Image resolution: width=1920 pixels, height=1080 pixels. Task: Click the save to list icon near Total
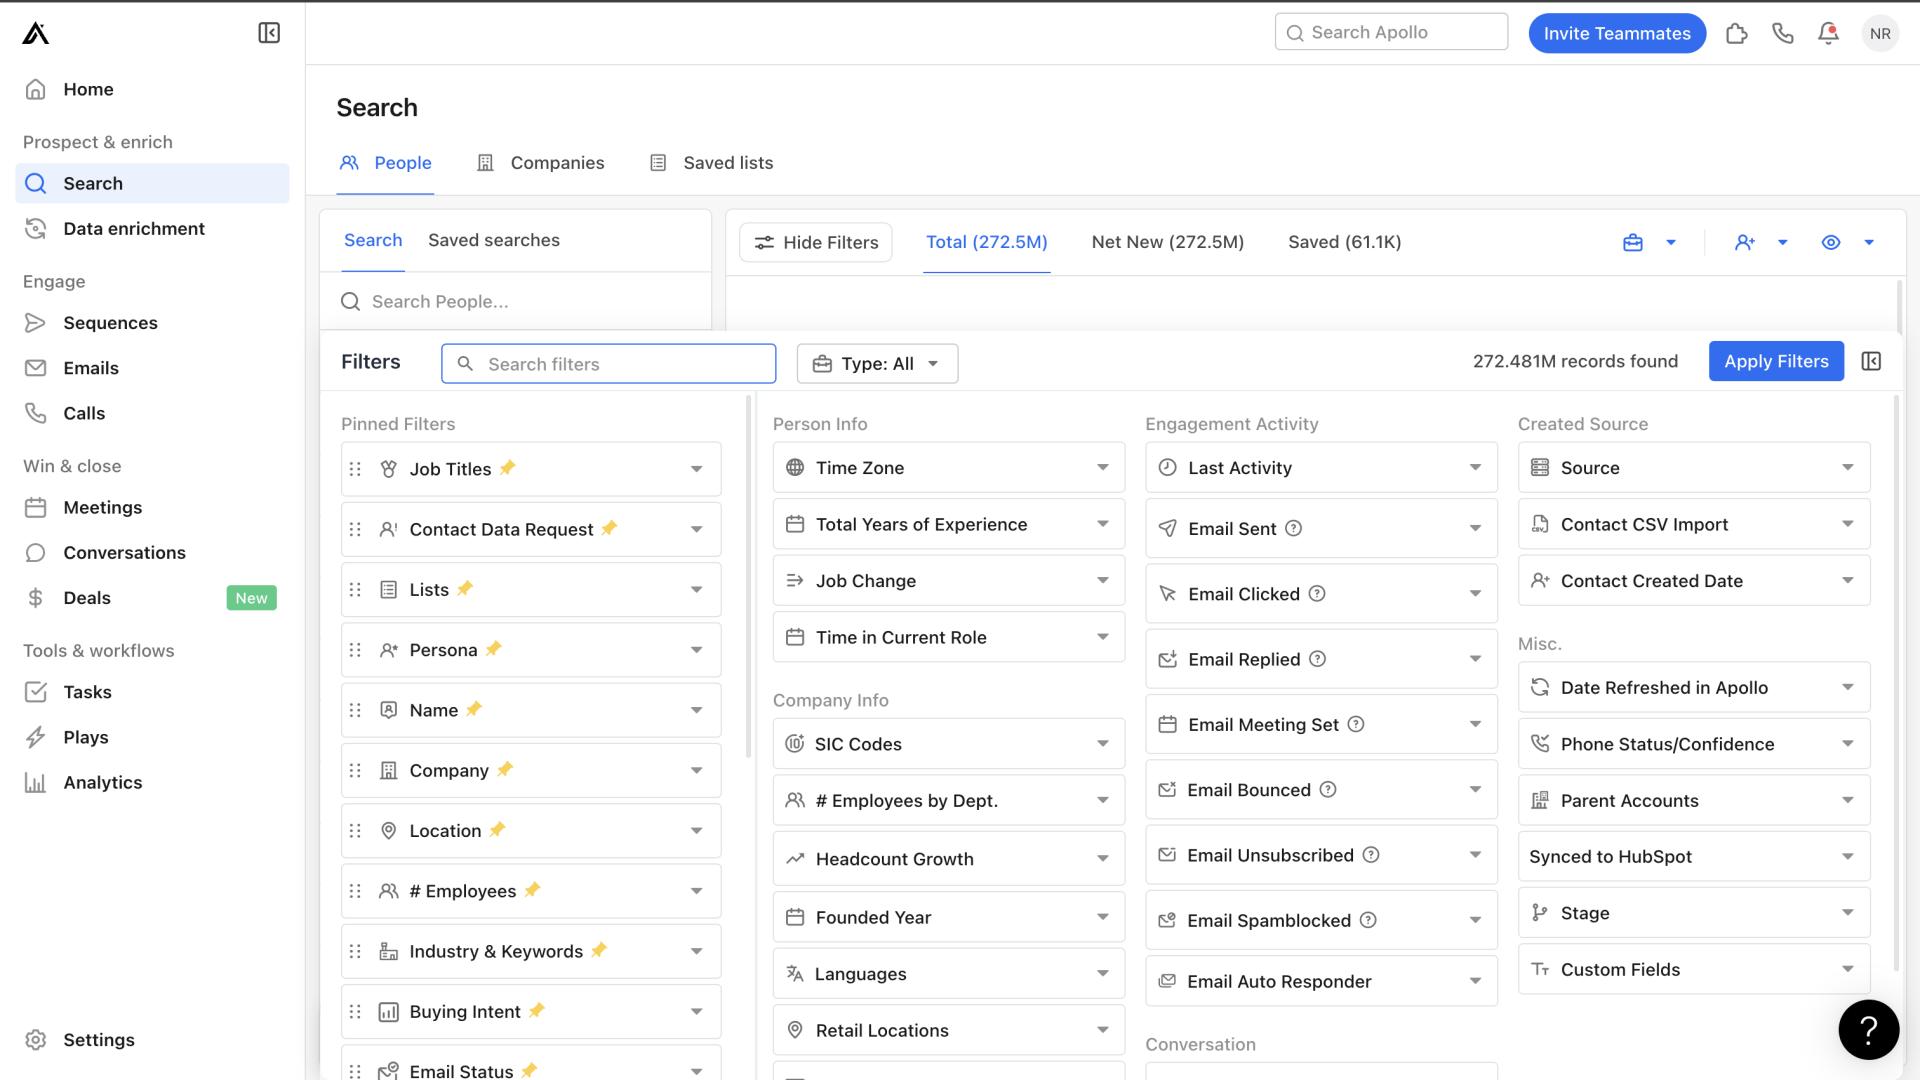point(1633,241)
